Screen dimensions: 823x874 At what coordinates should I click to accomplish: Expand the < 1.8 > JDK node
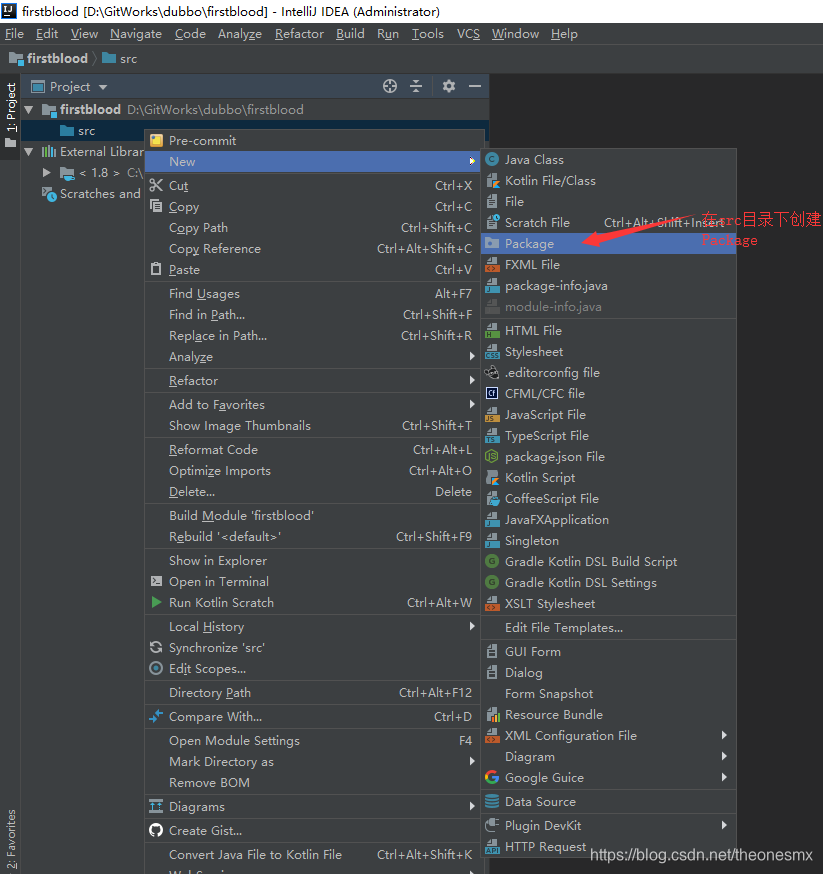[47, 173]
